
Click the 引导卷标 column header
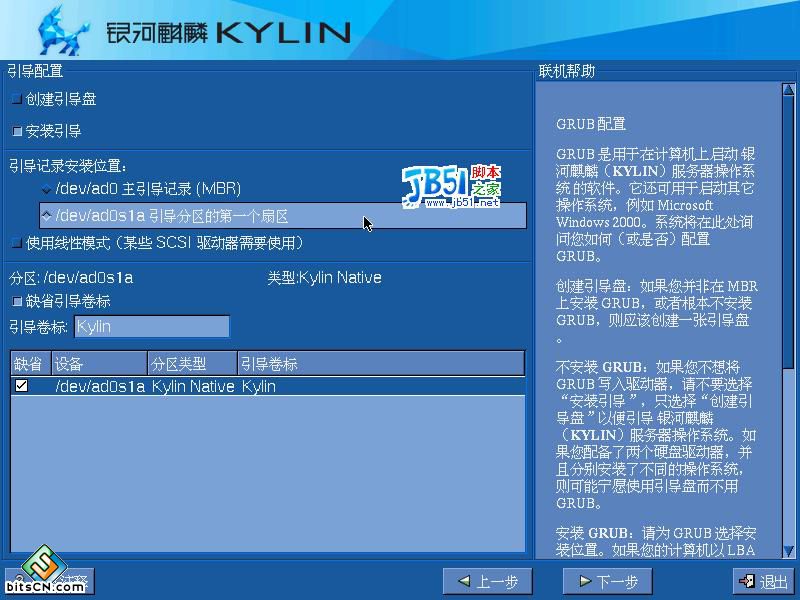[381, 364]
